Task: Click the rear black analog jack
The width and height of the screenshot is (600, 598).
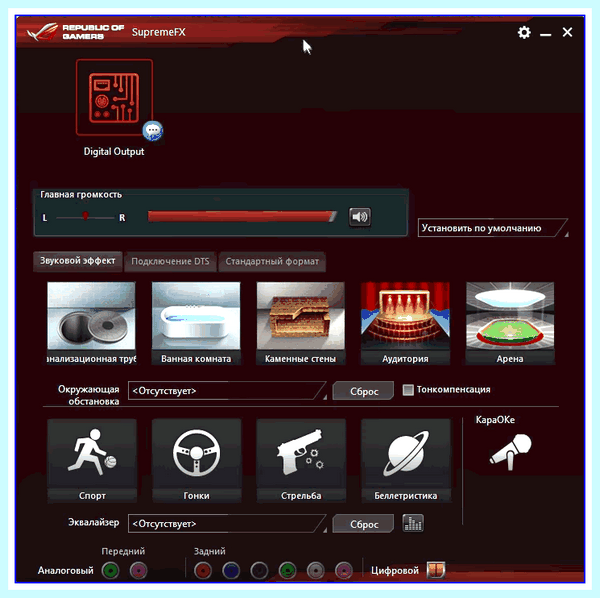Action: point(259,570)
